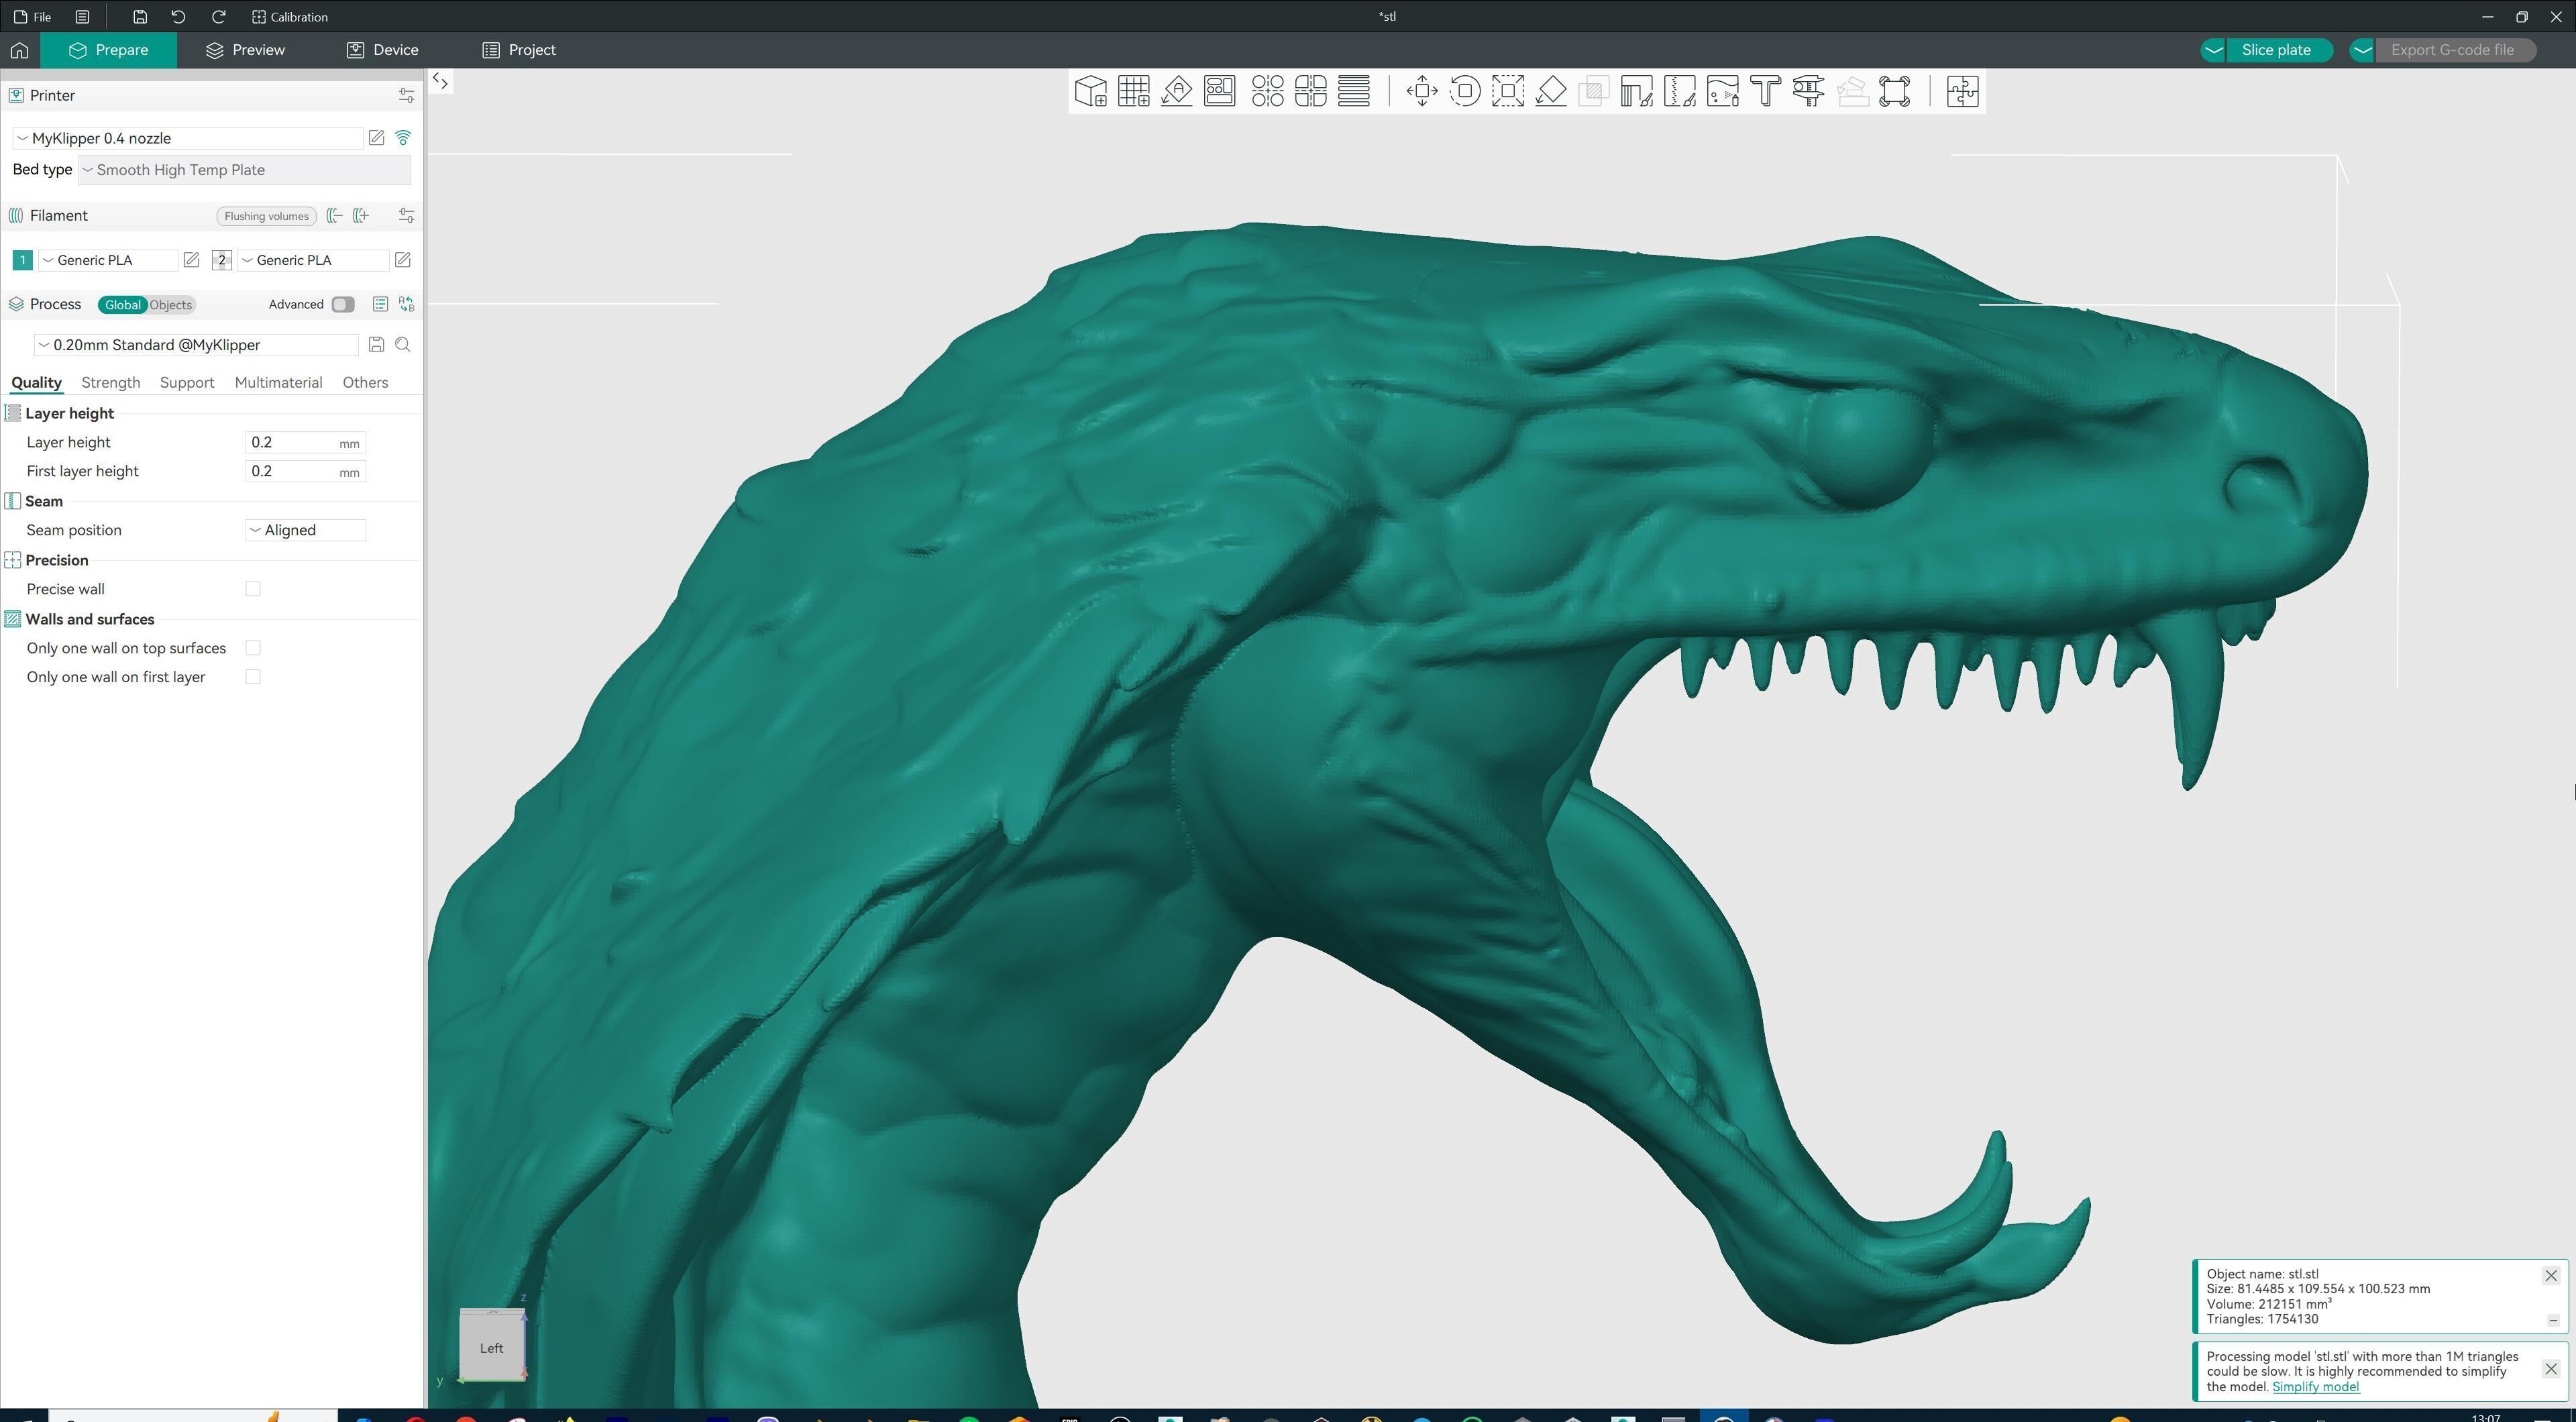Switch process scope to Global
The image size is (2576, 1422).
(123, 305)
